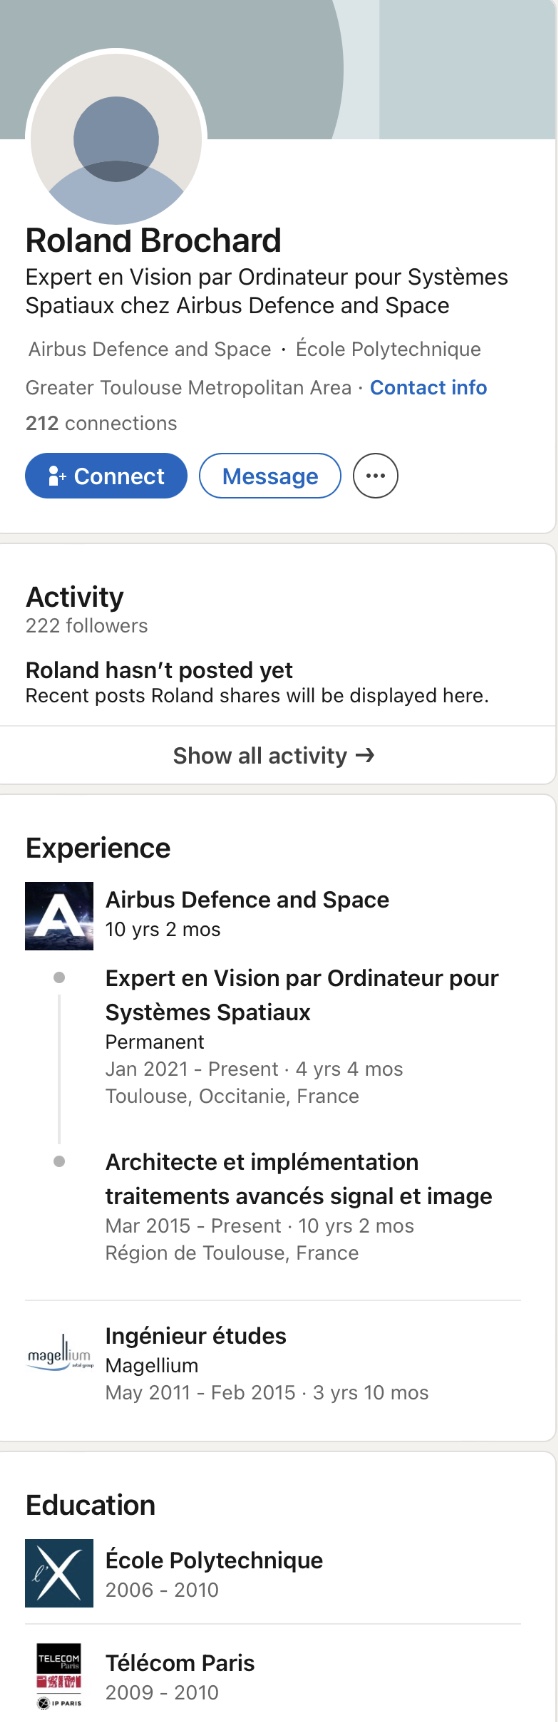558x1722 pixels.
Task: Click the École Polytechnique X logo
Action: [x=59, y=1574]
